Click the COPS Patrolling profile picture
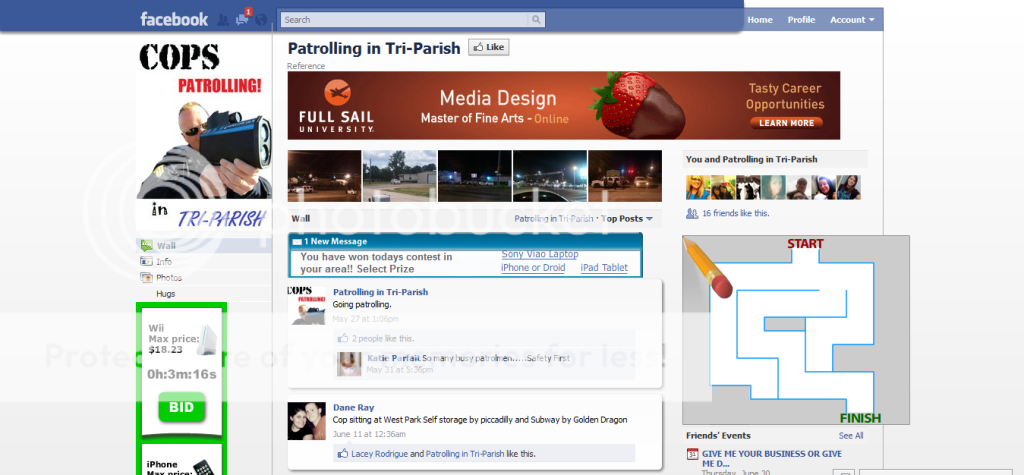The image size is (1024, 475). (x=204, y=137)
